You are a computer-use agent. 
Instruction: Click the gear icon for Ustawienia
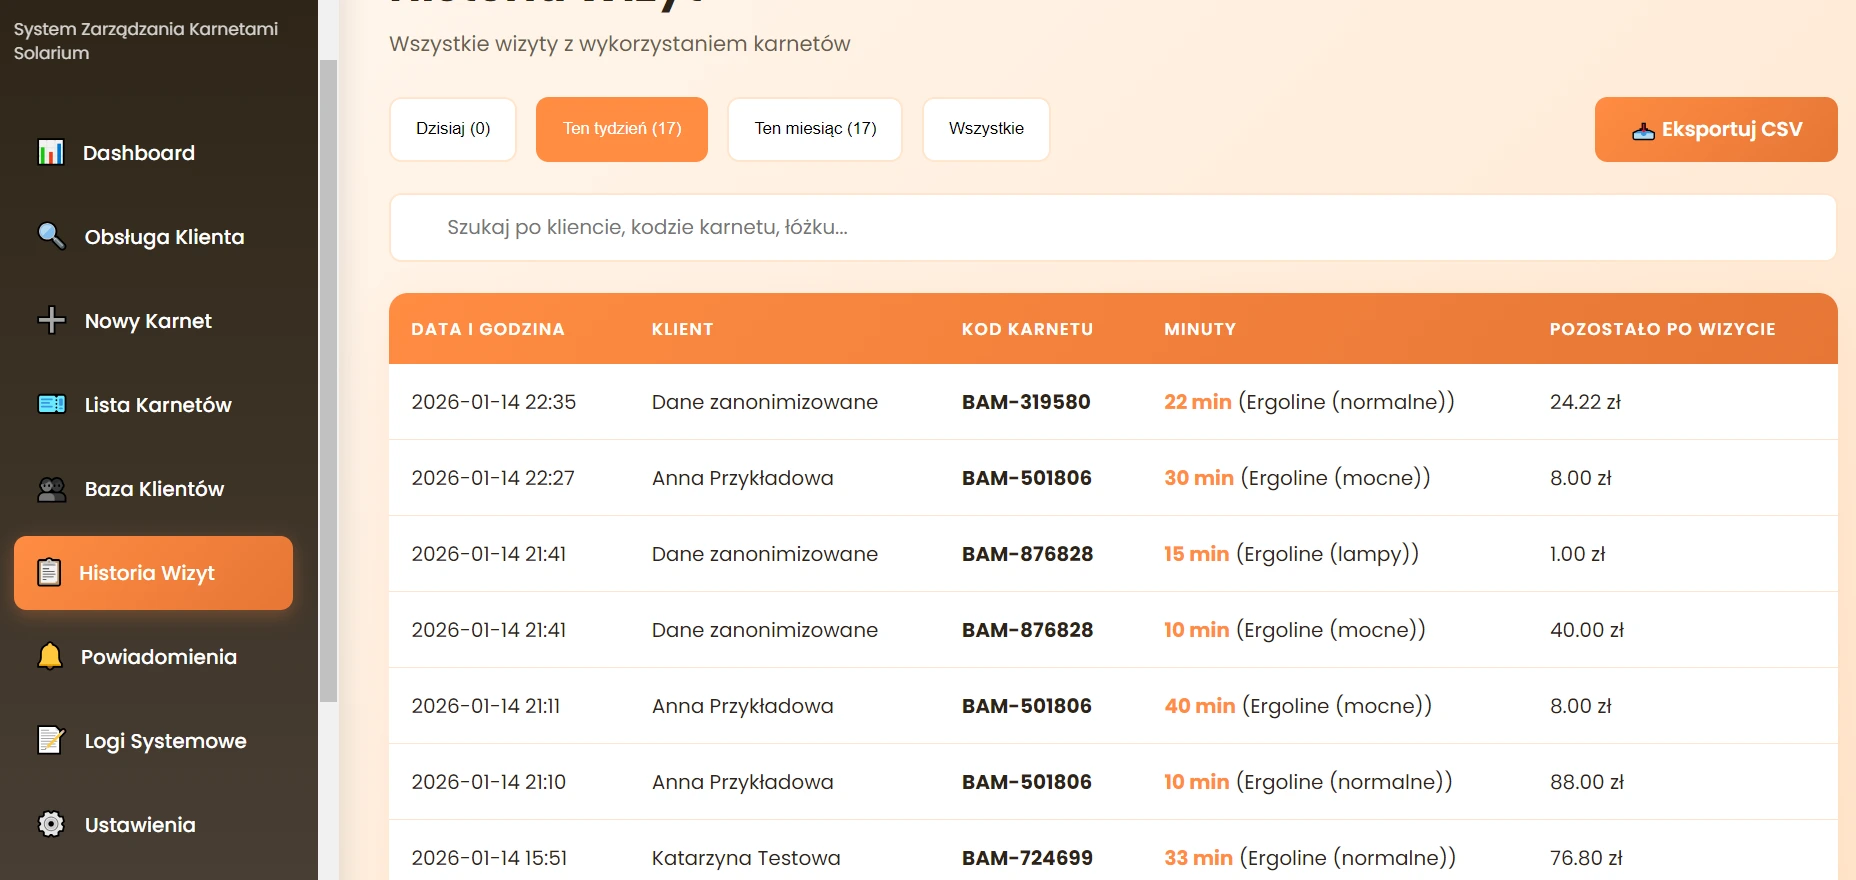[x=51, y=824]
